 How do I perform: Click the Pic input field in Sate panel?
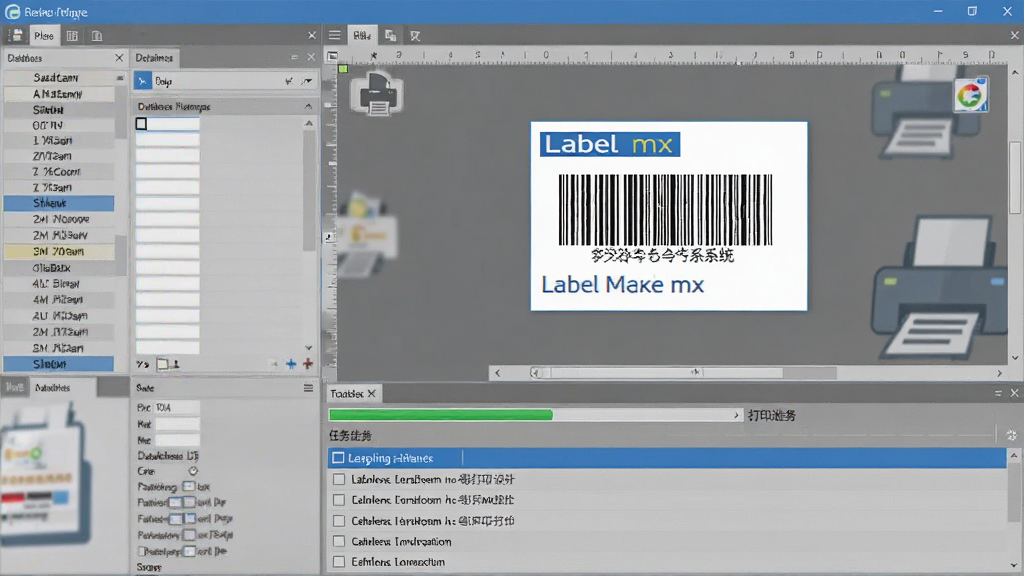point(177,408)
